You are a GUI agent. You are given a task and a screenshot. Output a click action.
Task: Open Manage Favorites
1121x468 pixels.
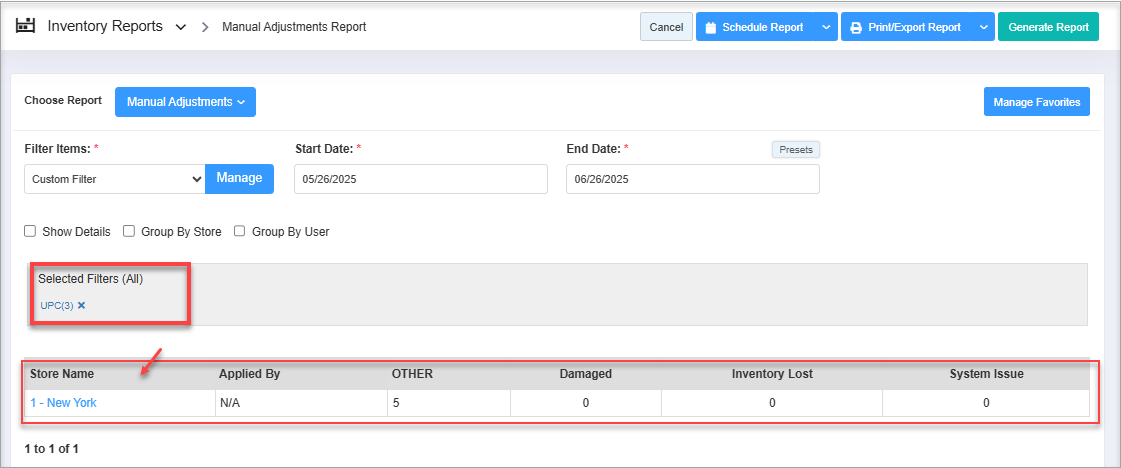pos(1036,102)
